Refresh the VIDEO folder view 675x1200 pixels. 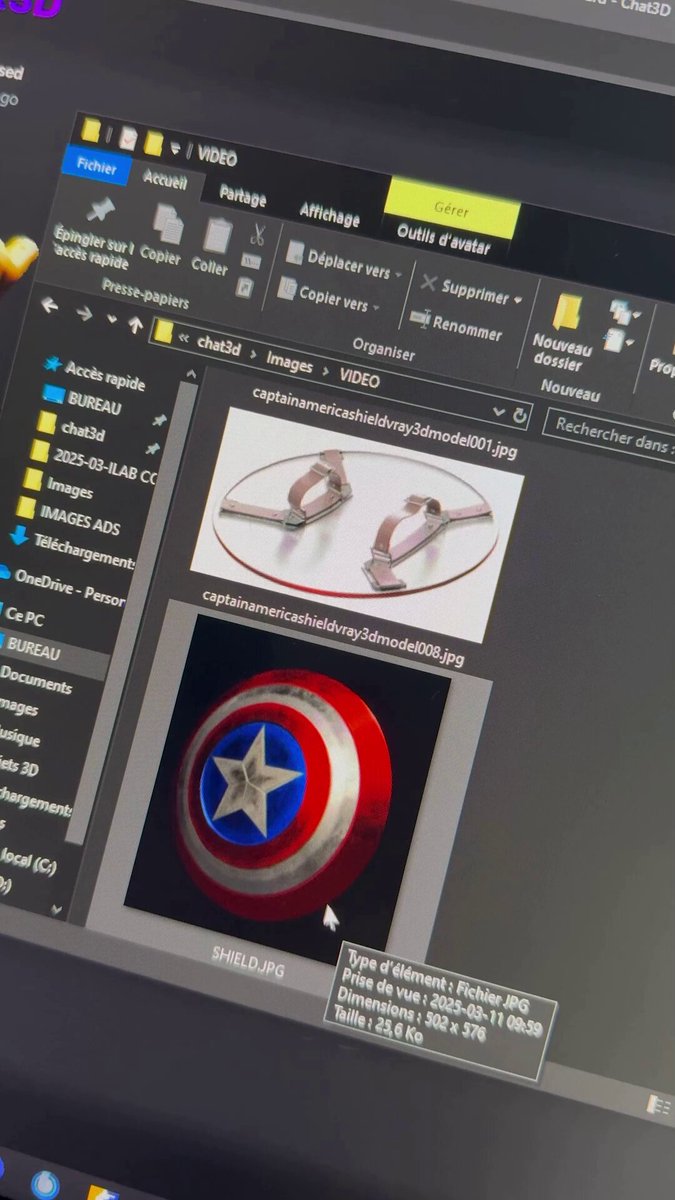point(519,414)
